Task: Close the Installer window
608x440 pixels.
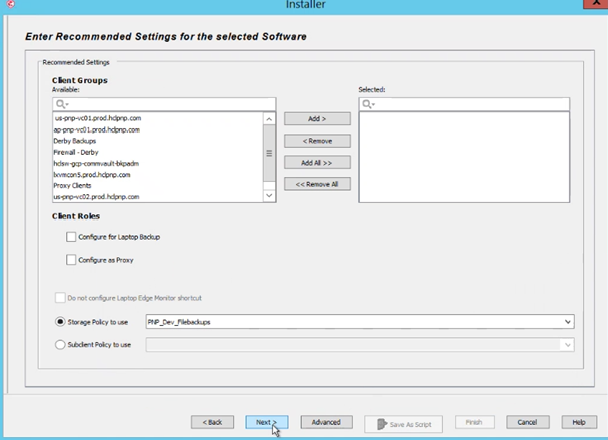Action: [x=596, y=3]
